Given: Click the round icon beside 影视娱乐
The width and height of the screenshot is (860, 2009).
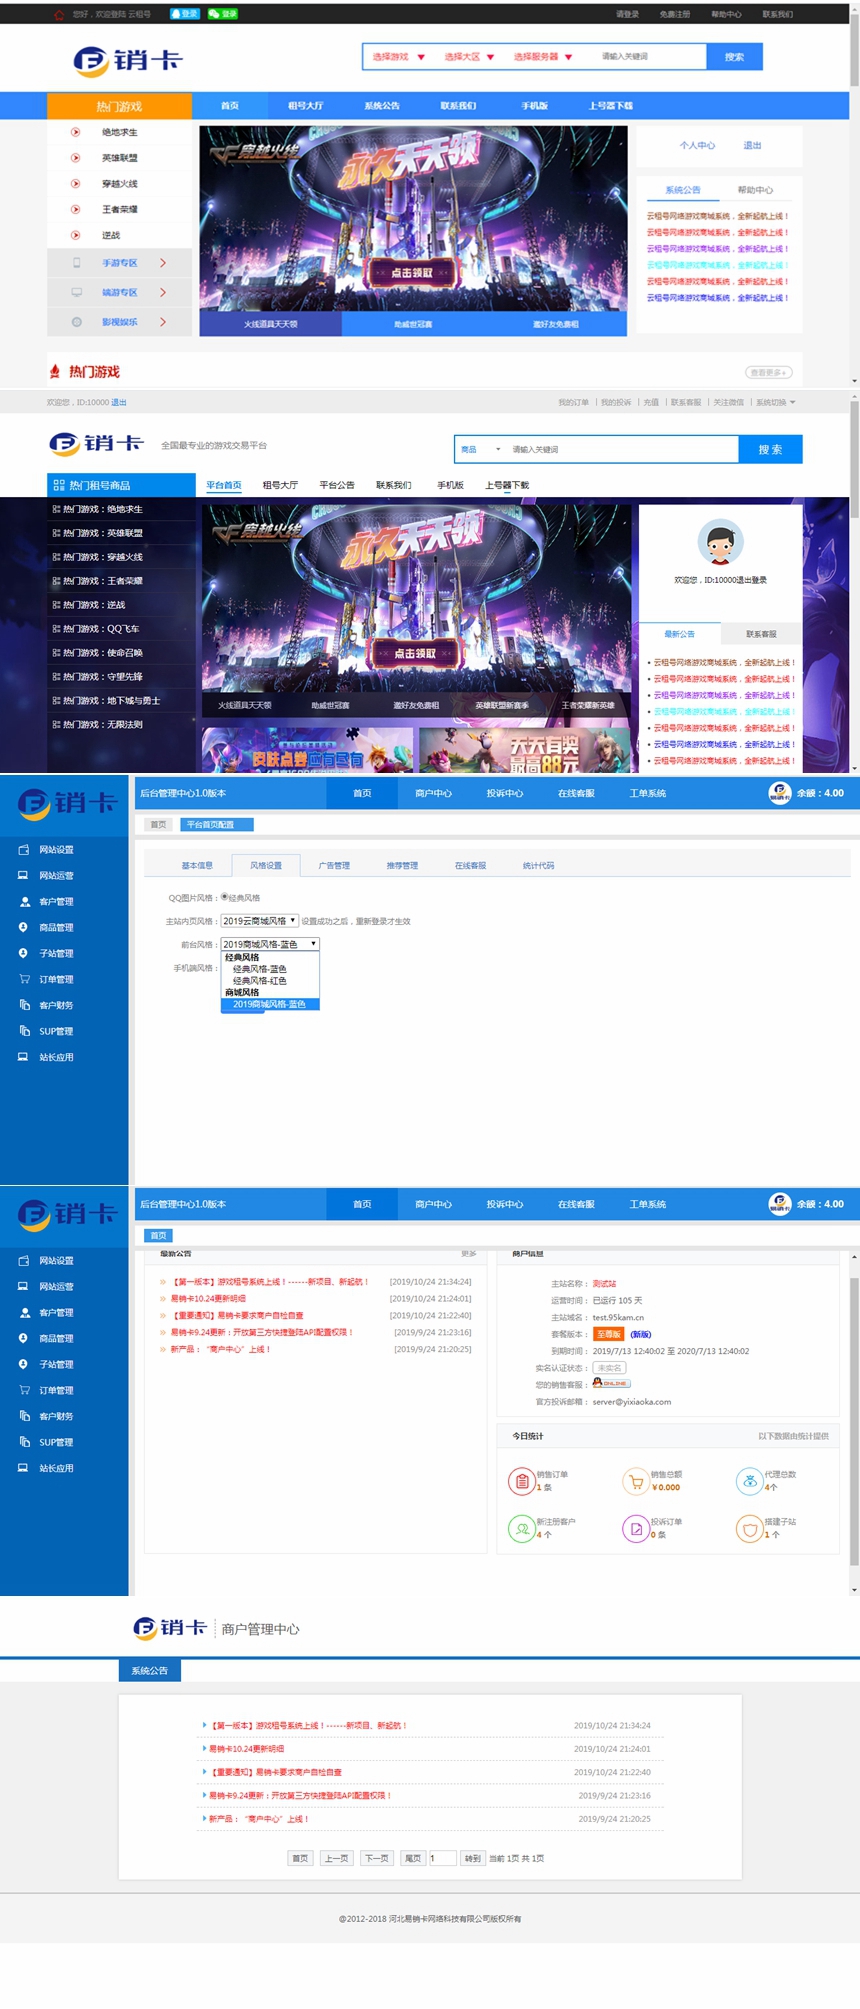Looking at the screenshot, I should [x=76, y=322].
